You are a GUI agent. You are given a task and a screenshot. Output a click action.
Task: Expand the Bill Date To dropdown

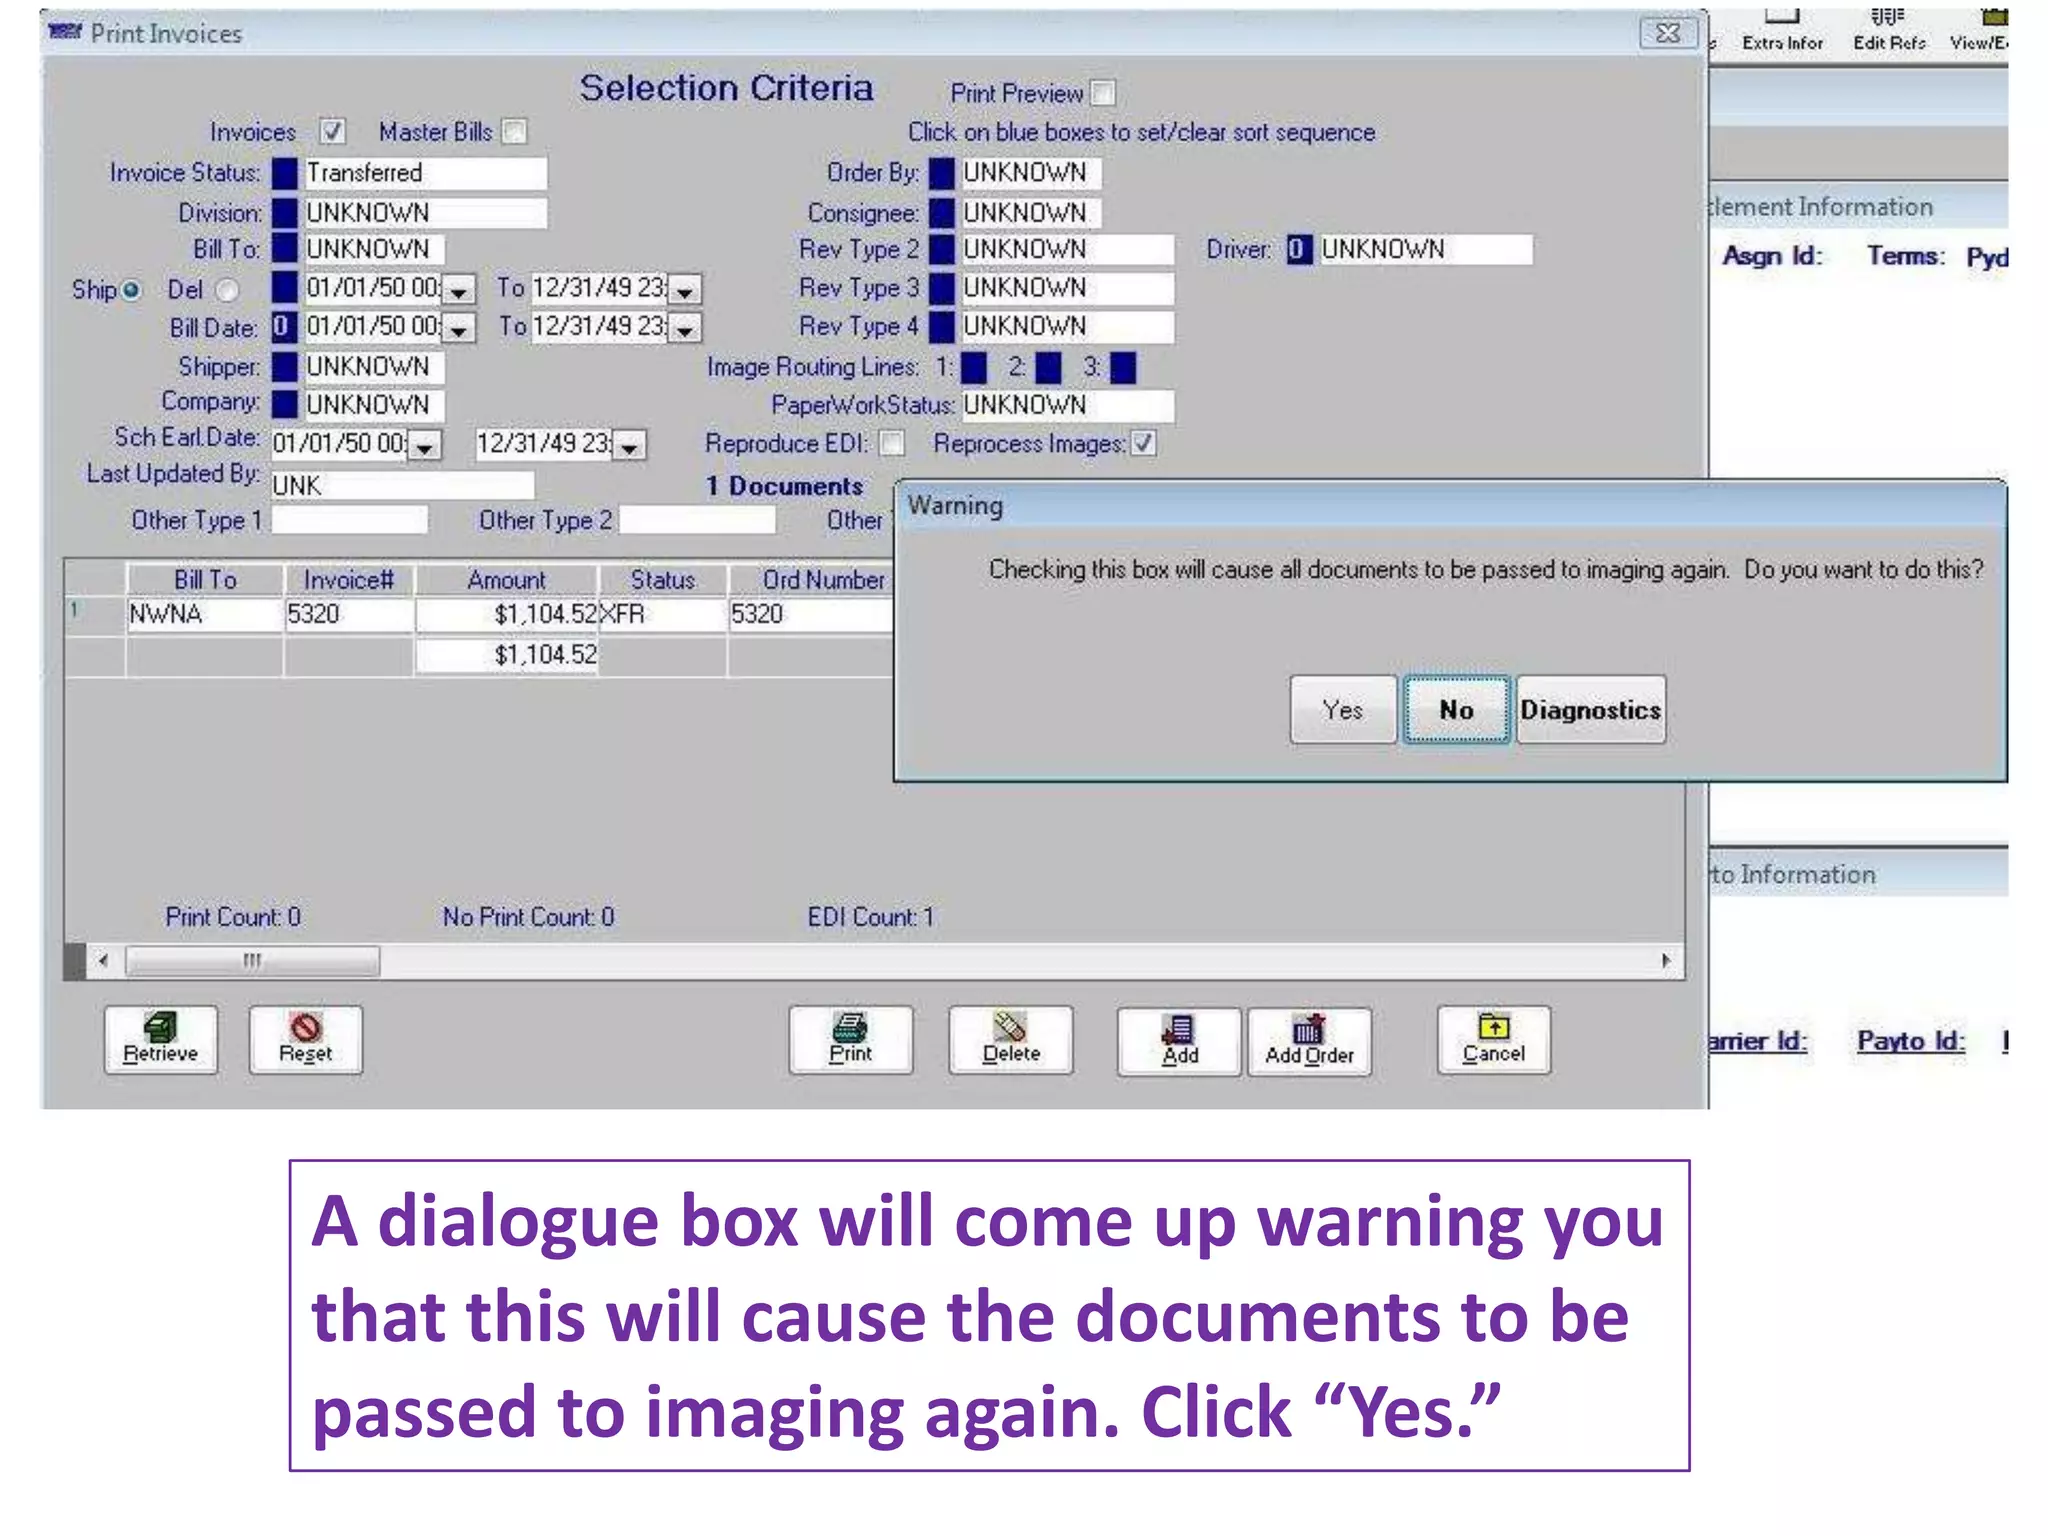tap(685, 328)
